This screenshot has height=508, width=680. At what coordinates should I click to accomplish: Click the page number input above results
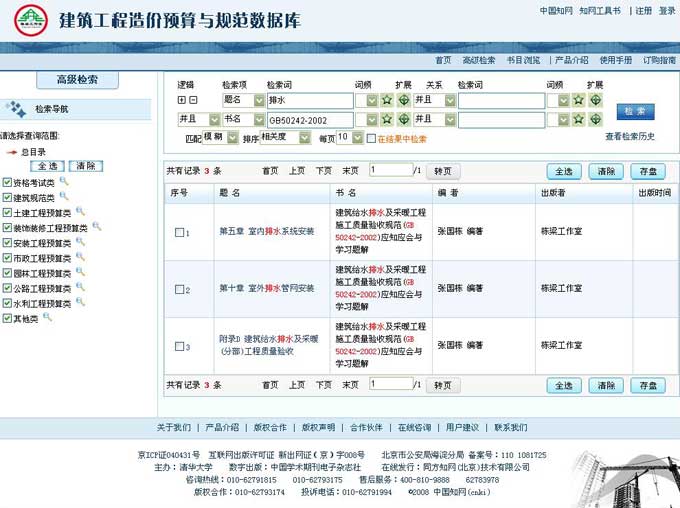[x=390, y=171]
